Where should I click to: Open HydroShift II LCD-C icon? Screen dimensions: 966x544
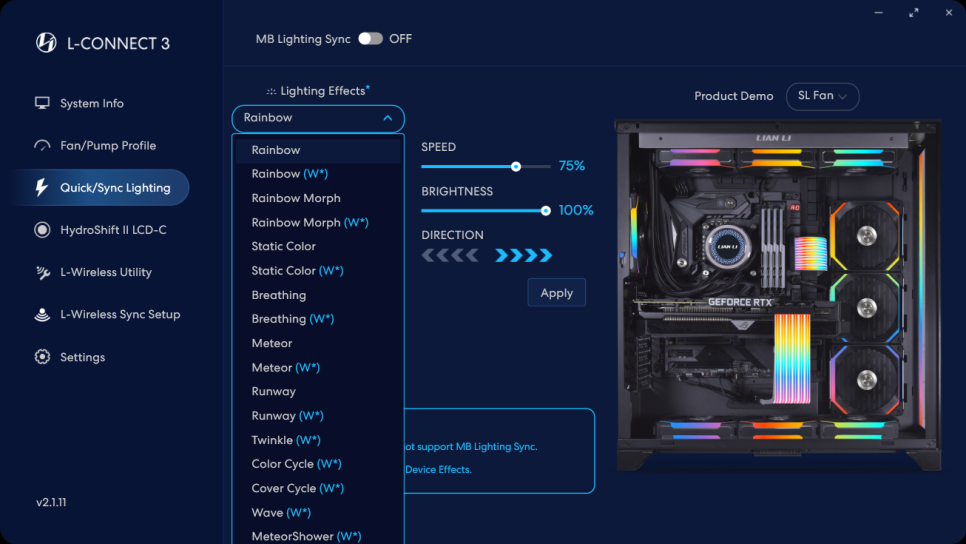(x=42, y=230)
